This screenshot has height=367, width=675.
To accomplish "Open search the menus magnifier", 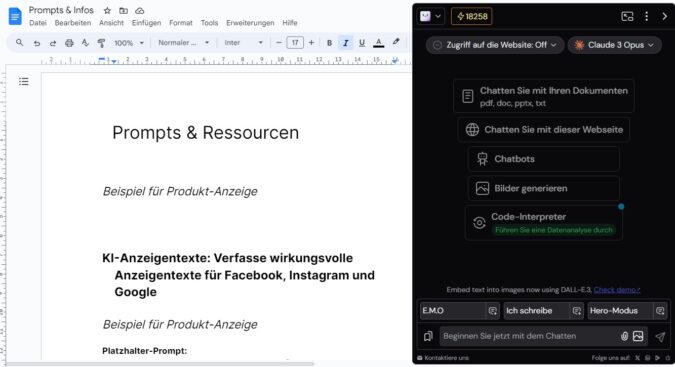I will click(19, 43).
